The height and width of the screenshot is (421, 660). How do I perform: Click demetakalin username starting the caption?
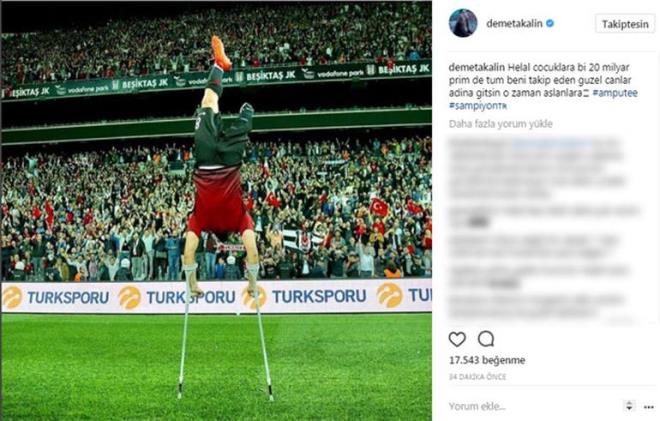coord(476,67)
